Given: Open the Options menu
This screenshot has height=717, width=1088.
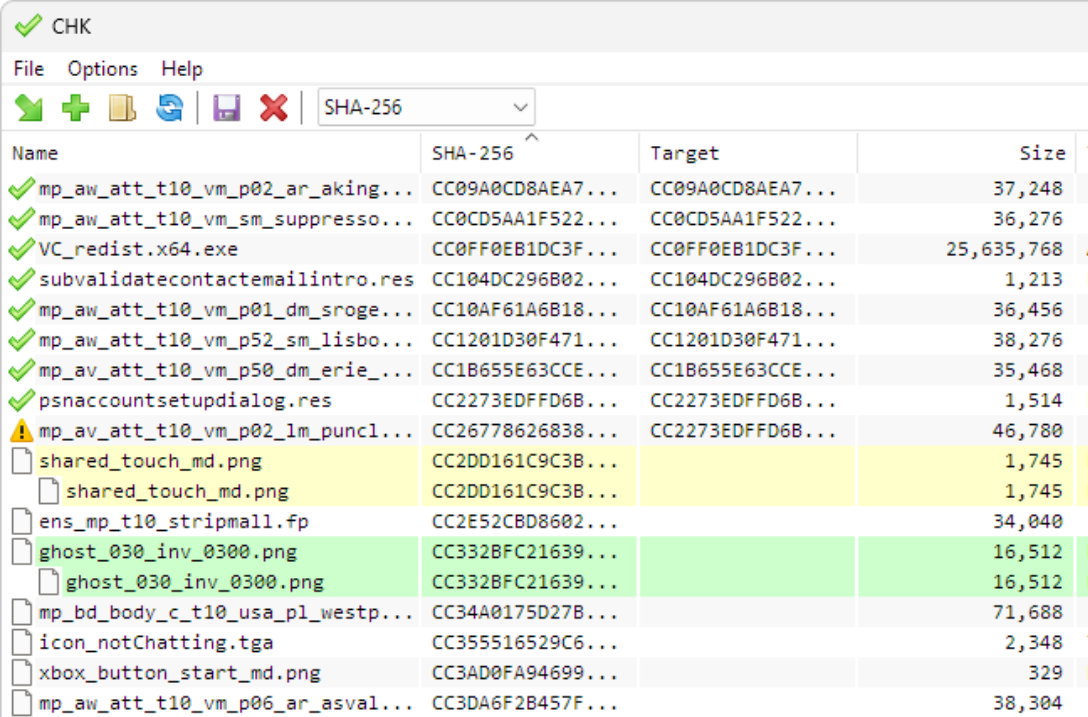Looking at the screenshot, I should click(x=102, y=68).
